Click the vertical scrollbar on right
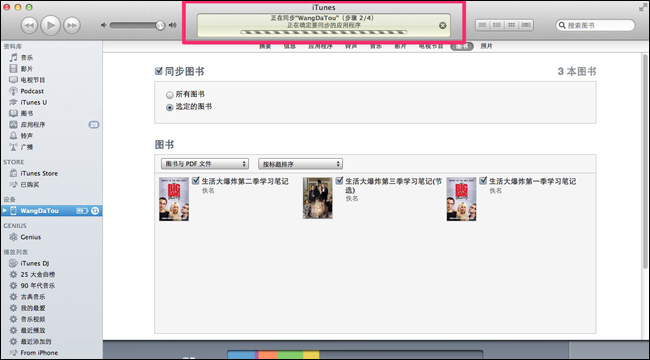The width and height of the screenshot is (650, 360). pos(645,162)
